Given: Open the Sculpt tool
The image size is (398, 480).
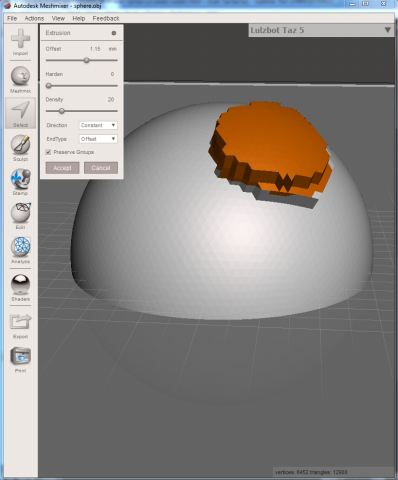Looking at the screenshot, I should tap(20, 148).
